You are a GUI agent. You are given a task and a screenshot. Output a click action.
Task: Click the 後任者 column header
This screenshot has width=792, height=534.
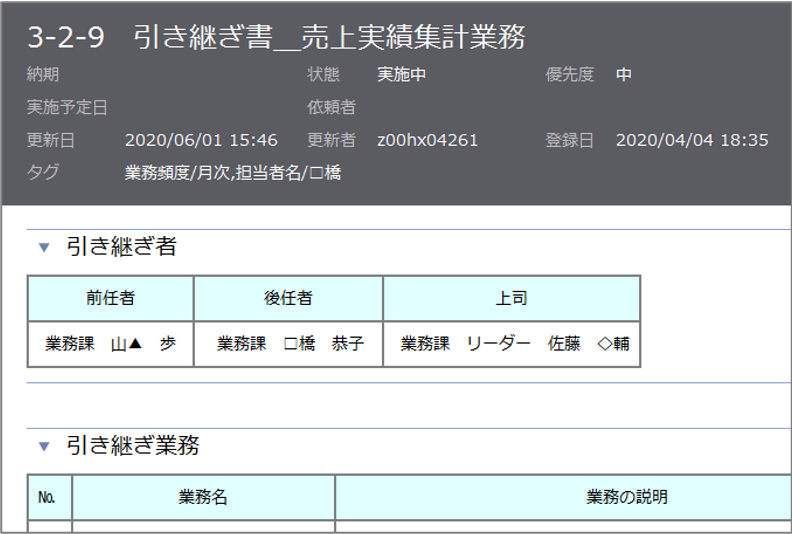pyautogui.click(x=288, y=298)
